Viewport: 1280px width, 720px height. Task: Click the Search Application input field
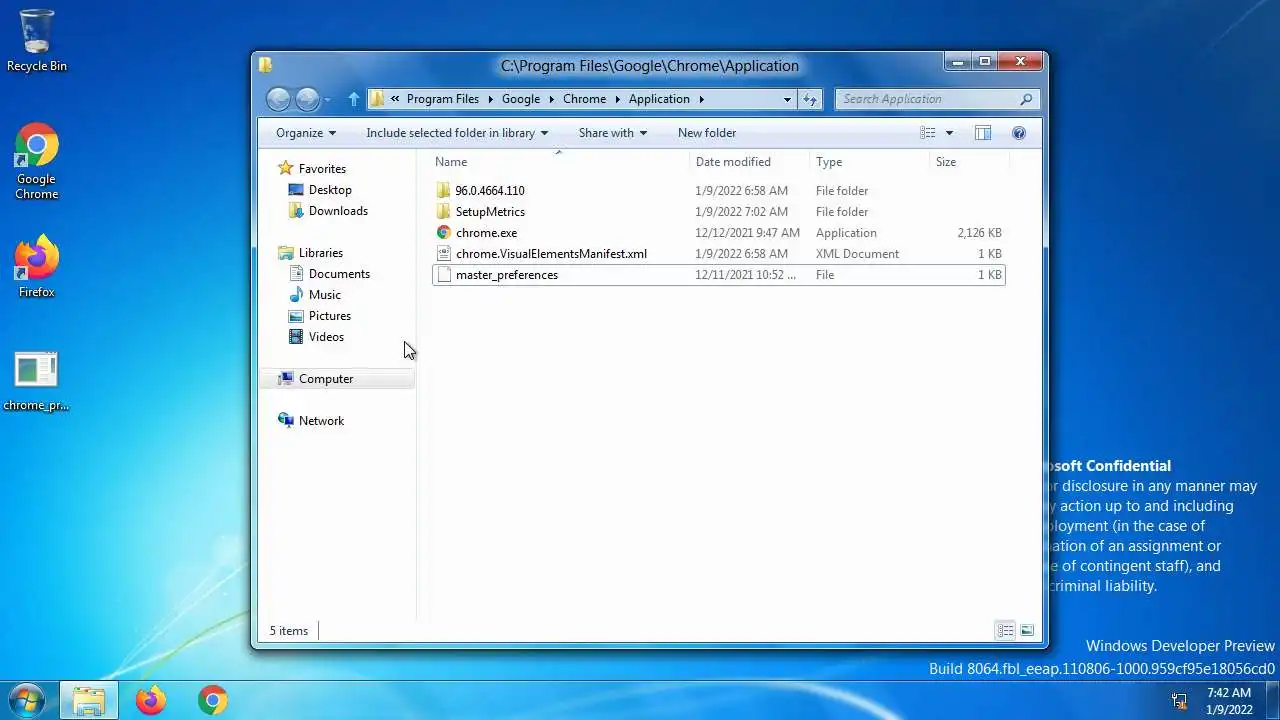pyautogui.click(x=927, y=99)
